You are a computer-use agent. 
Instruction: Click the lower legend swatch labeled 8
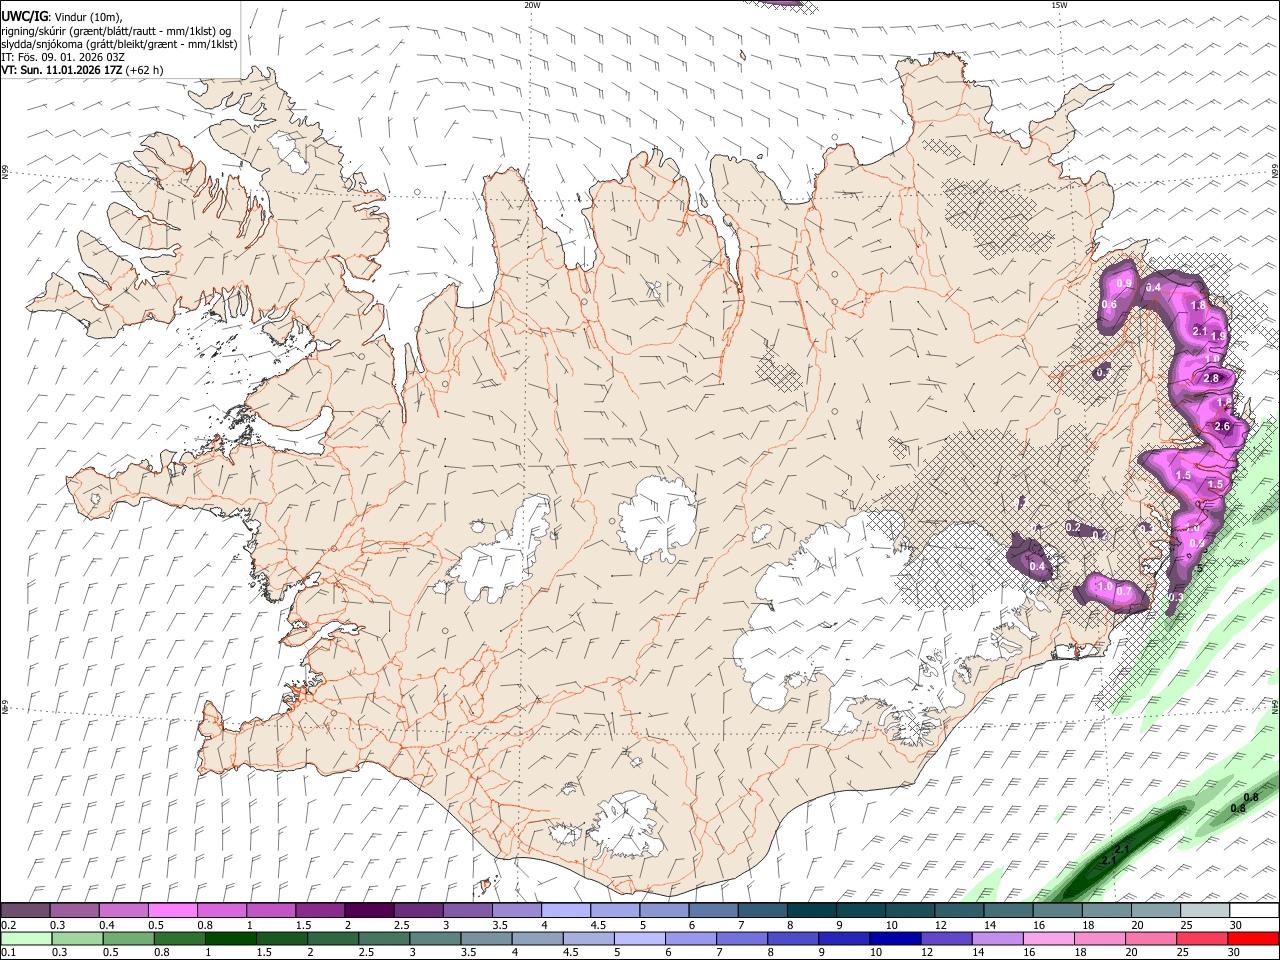tap(793, 938)
